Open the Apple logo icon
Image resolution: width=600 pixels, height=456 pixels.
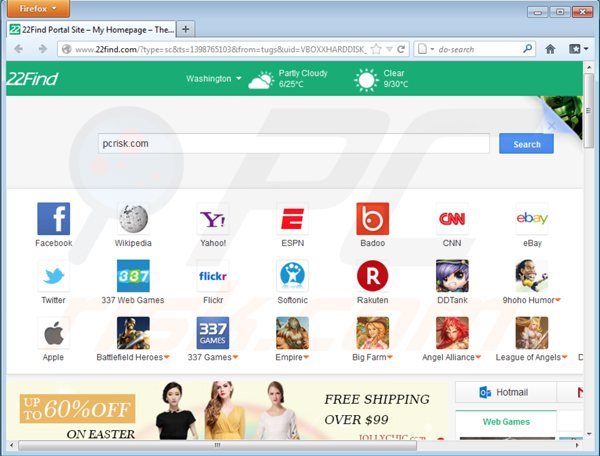pyautogui.click(x=54, y=333)
